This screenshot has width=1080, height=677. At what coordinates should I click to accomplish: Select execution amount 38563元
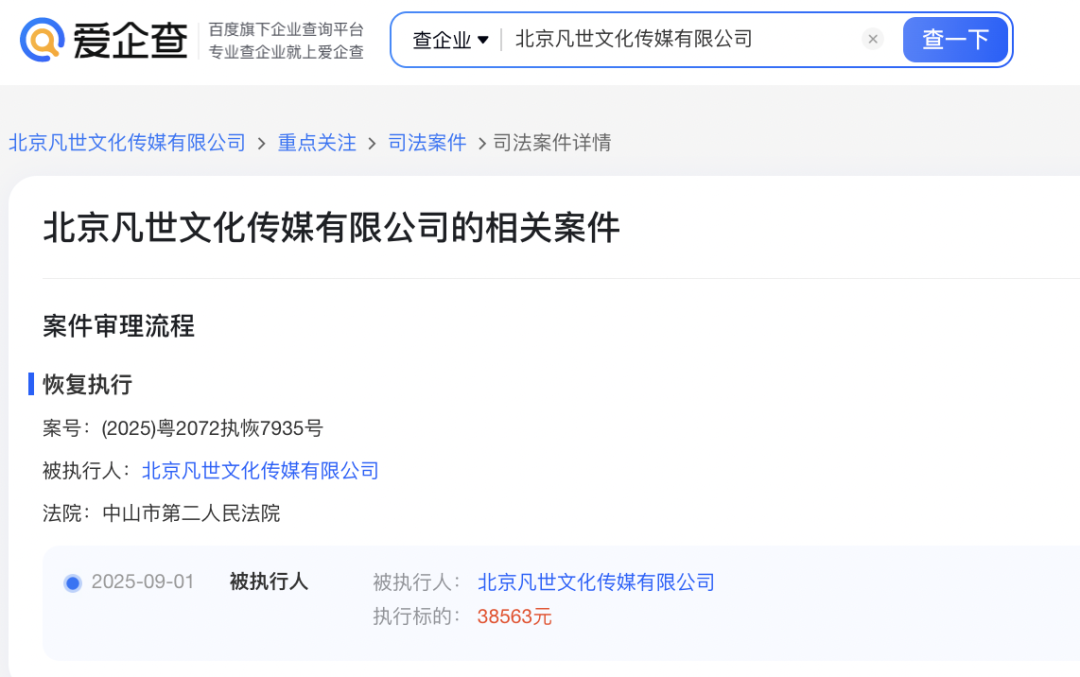coord(515,616)
